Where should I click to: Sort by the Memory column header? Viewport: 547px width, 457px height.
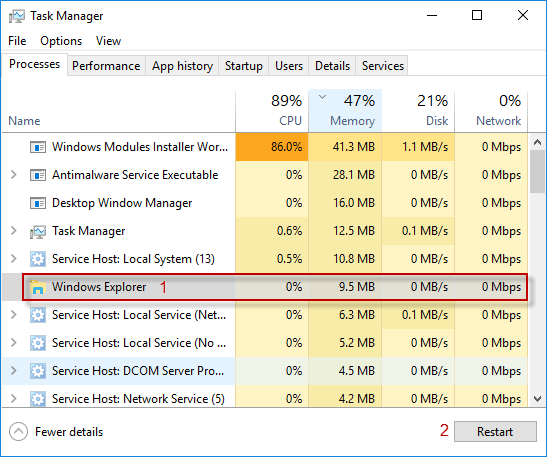(x=345, y=111)
